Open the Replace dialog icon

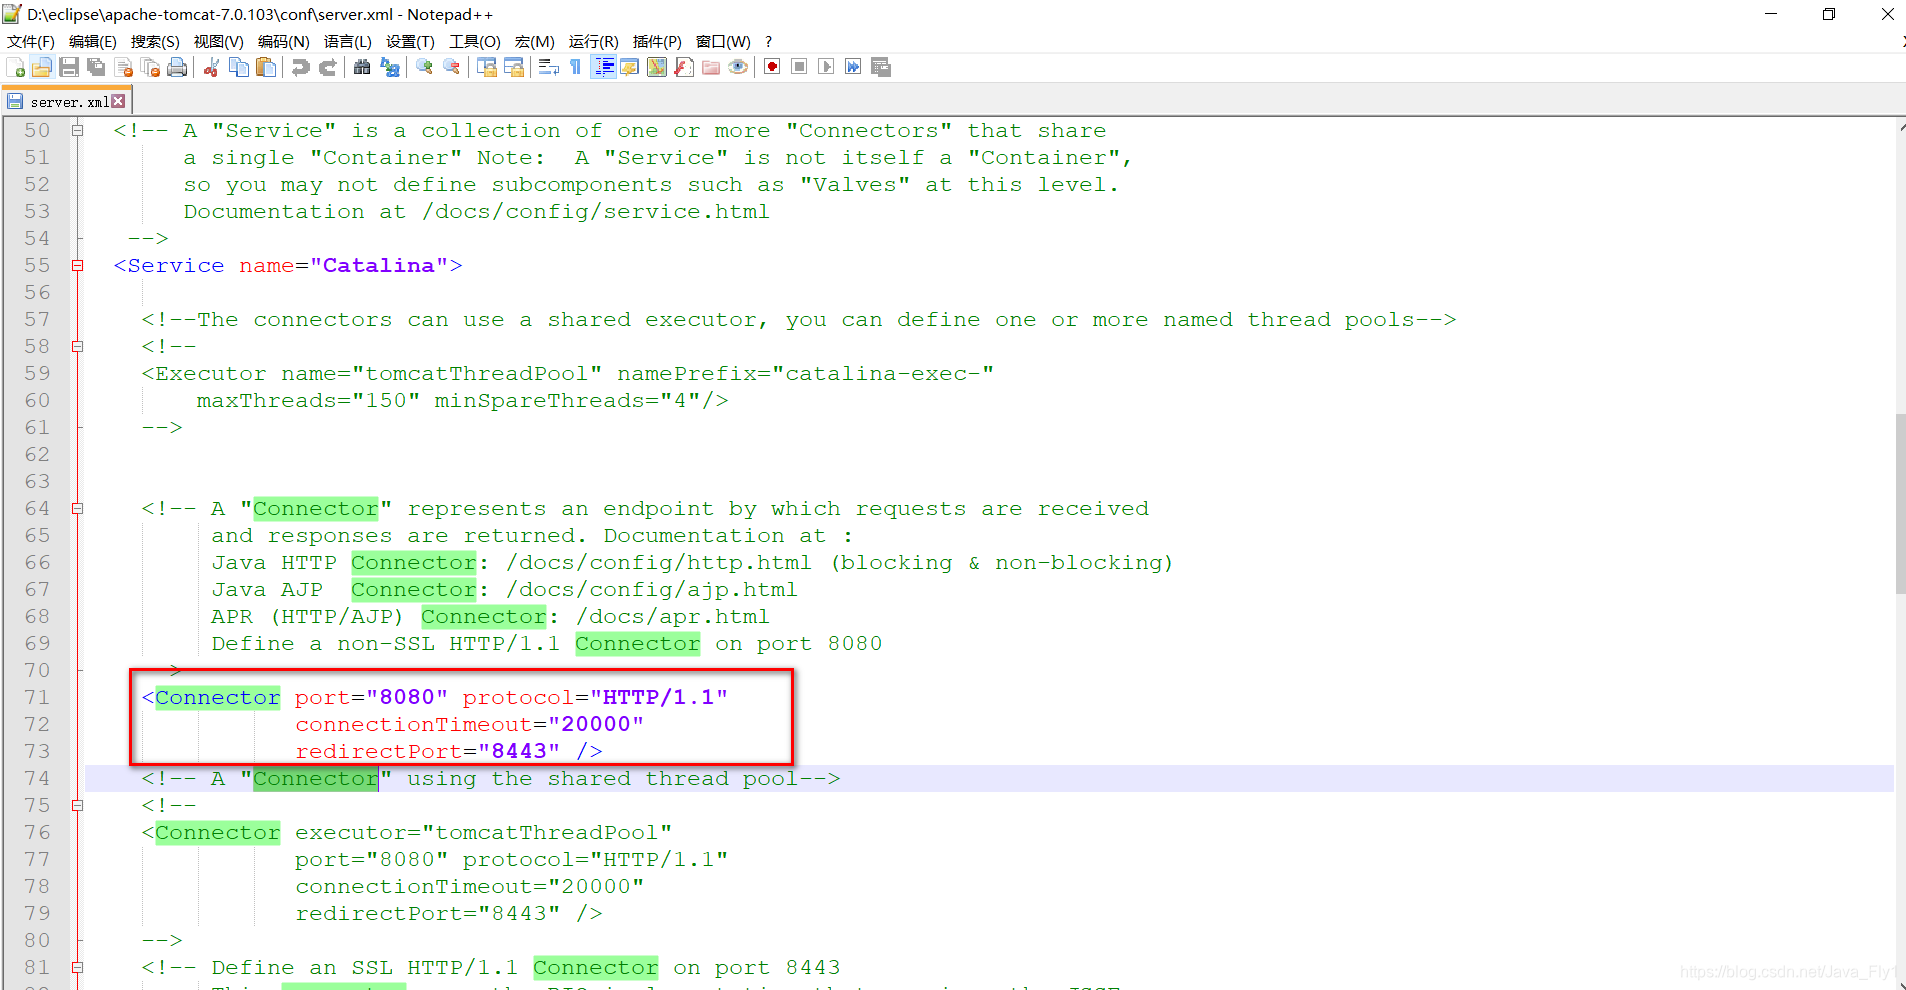coord(390,67)
